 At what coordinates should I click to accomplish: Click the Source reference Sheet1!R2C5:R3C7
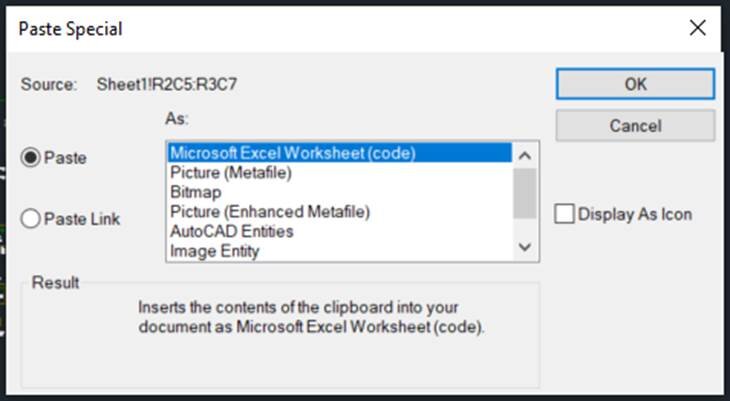(x=167, y=84)
